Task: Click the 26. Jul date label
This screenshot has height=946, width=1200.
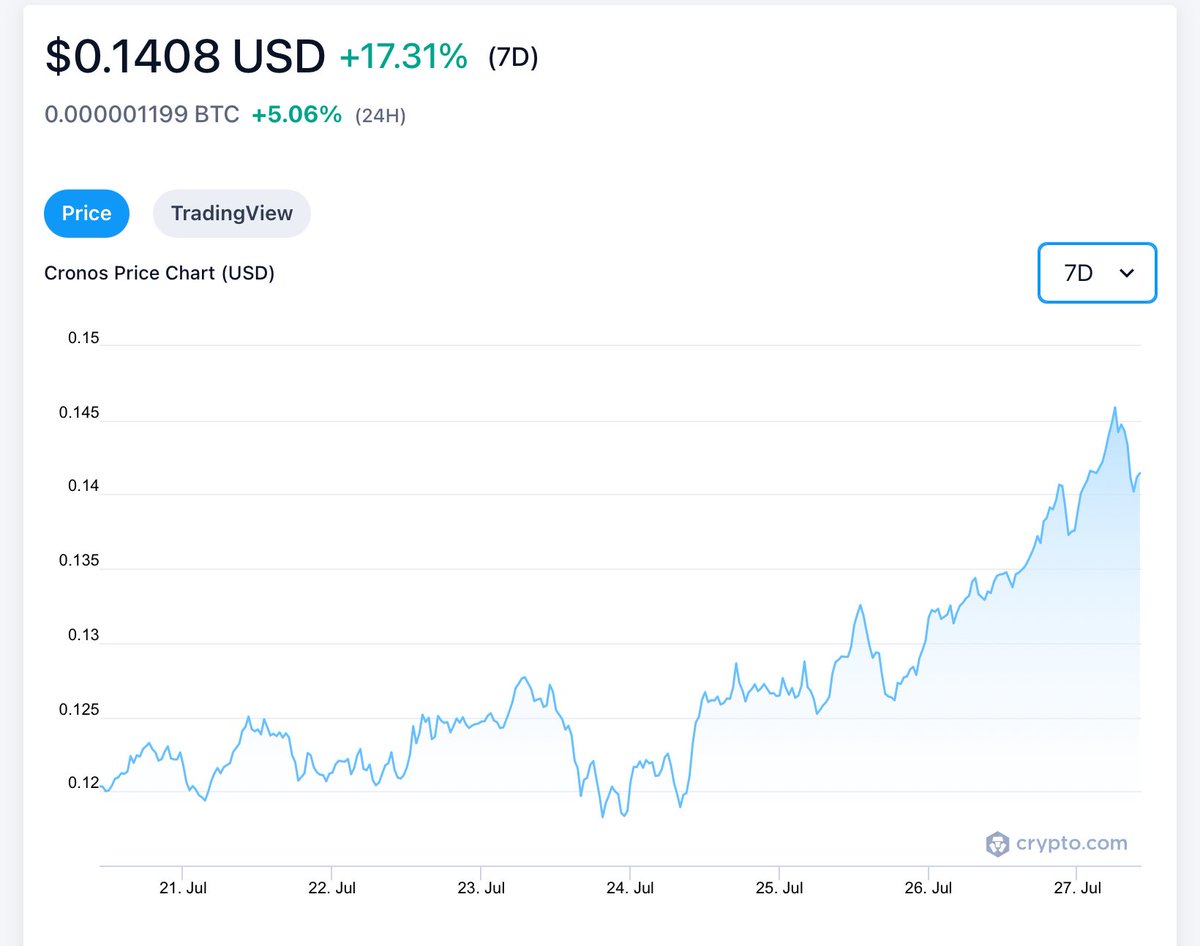Action: pyautogui.click(x=927, y=887)
